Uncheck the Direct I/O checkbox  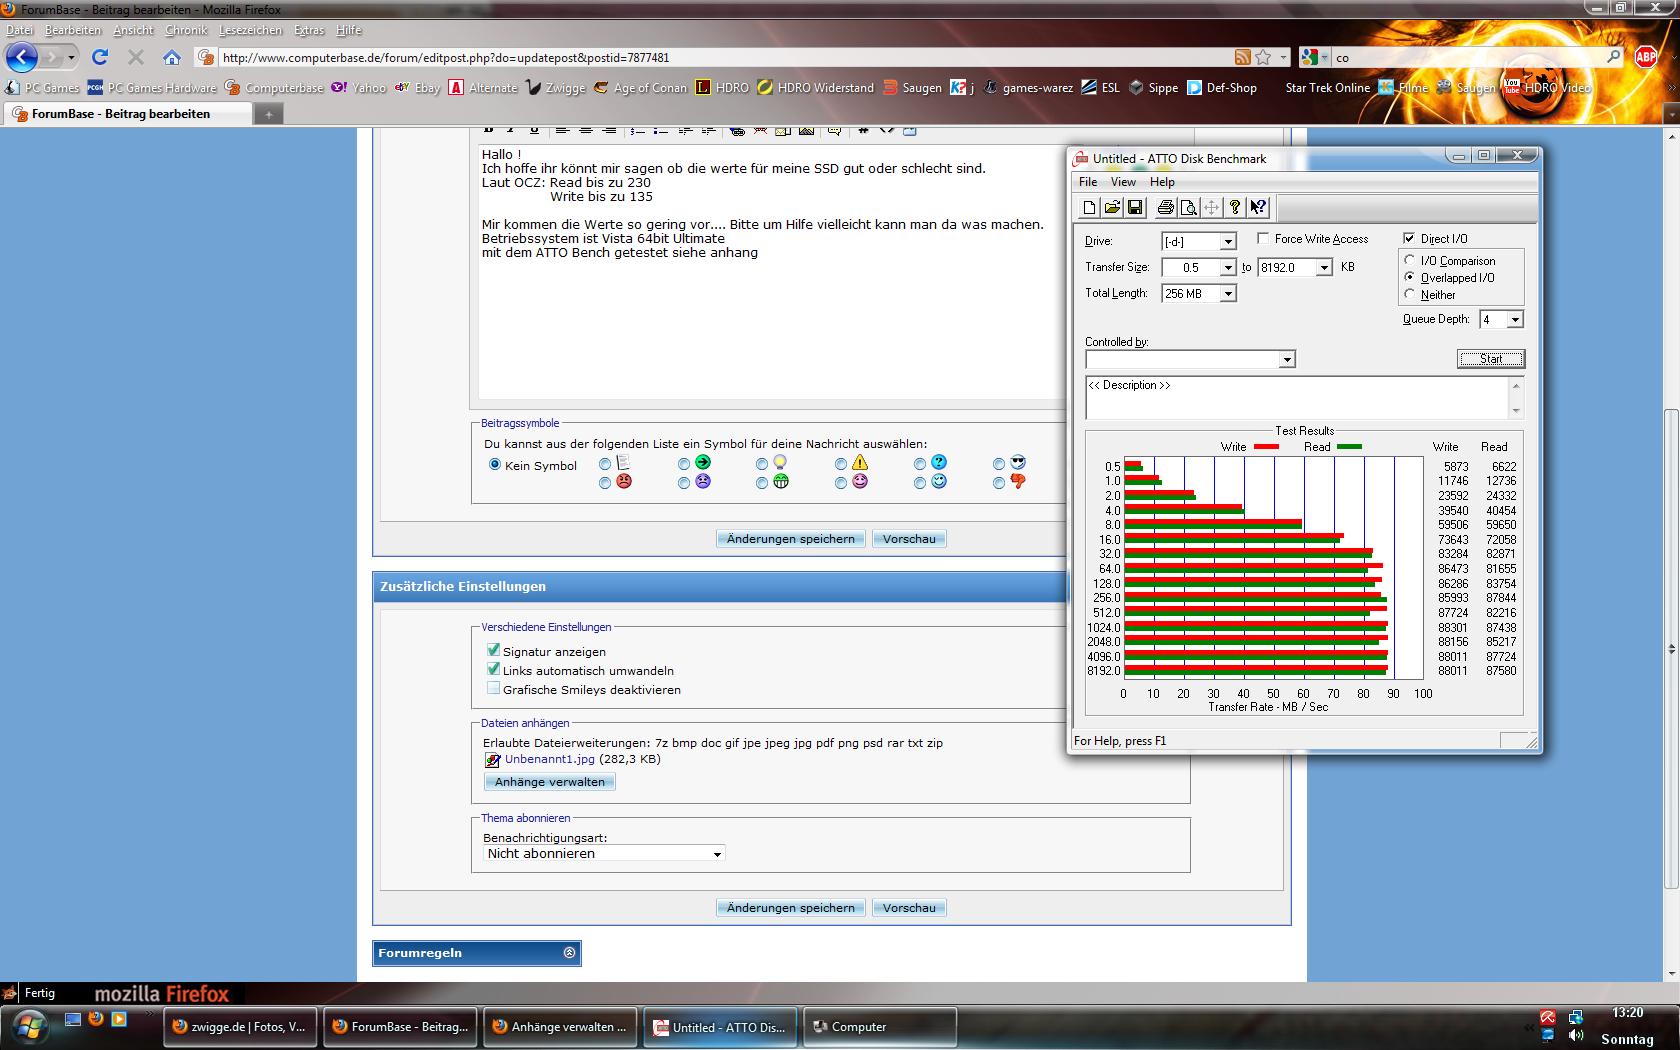[1409, 238]
